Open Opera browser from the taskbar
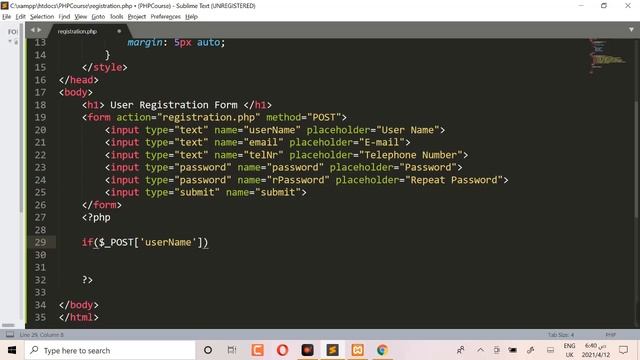This screenshot has width=640, height=360. (282, 350)
